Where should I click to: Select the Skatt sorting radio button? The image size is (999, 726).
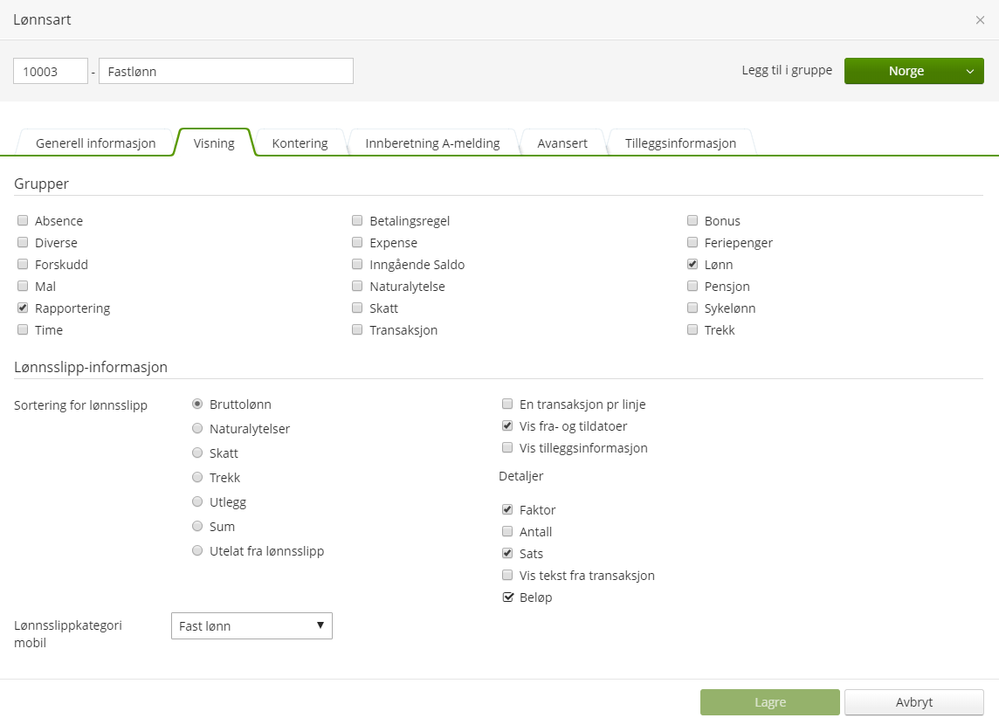coord(198,453)
